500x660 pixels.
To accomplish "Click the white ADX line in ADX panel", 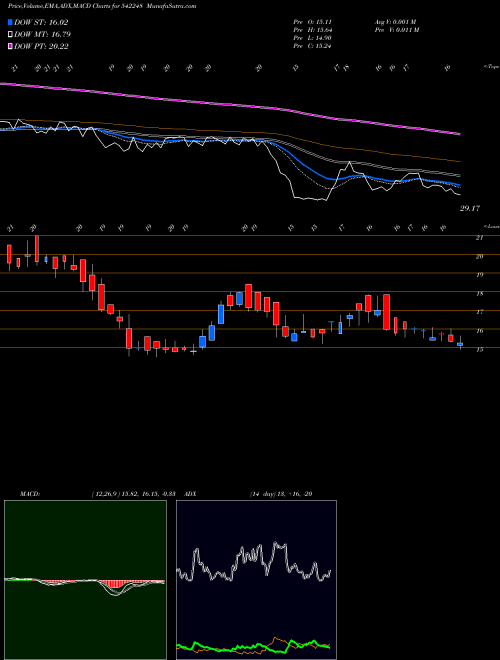I will (253, 562).
